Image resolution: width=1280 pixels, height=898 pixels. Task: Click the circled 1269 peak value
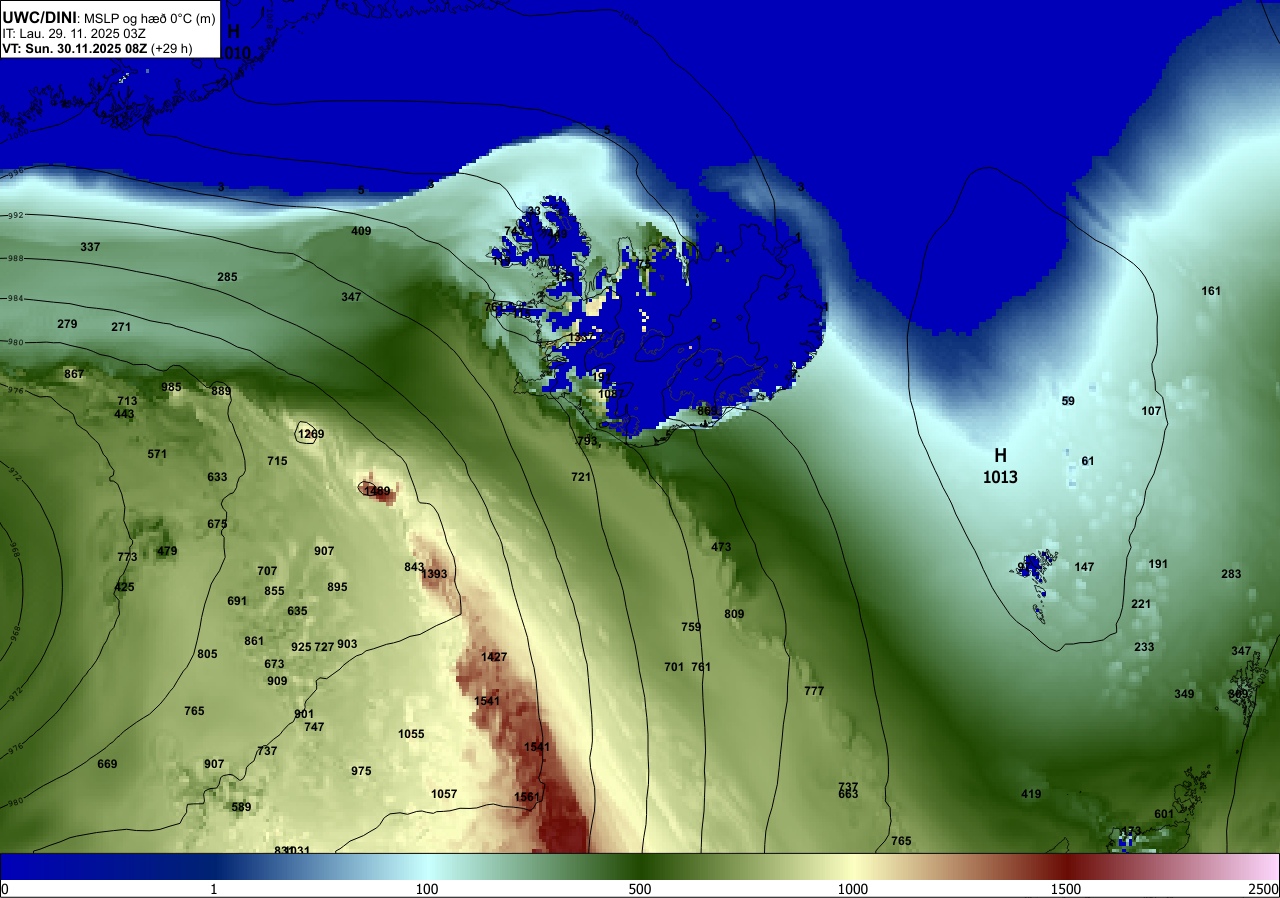point(311,434)
